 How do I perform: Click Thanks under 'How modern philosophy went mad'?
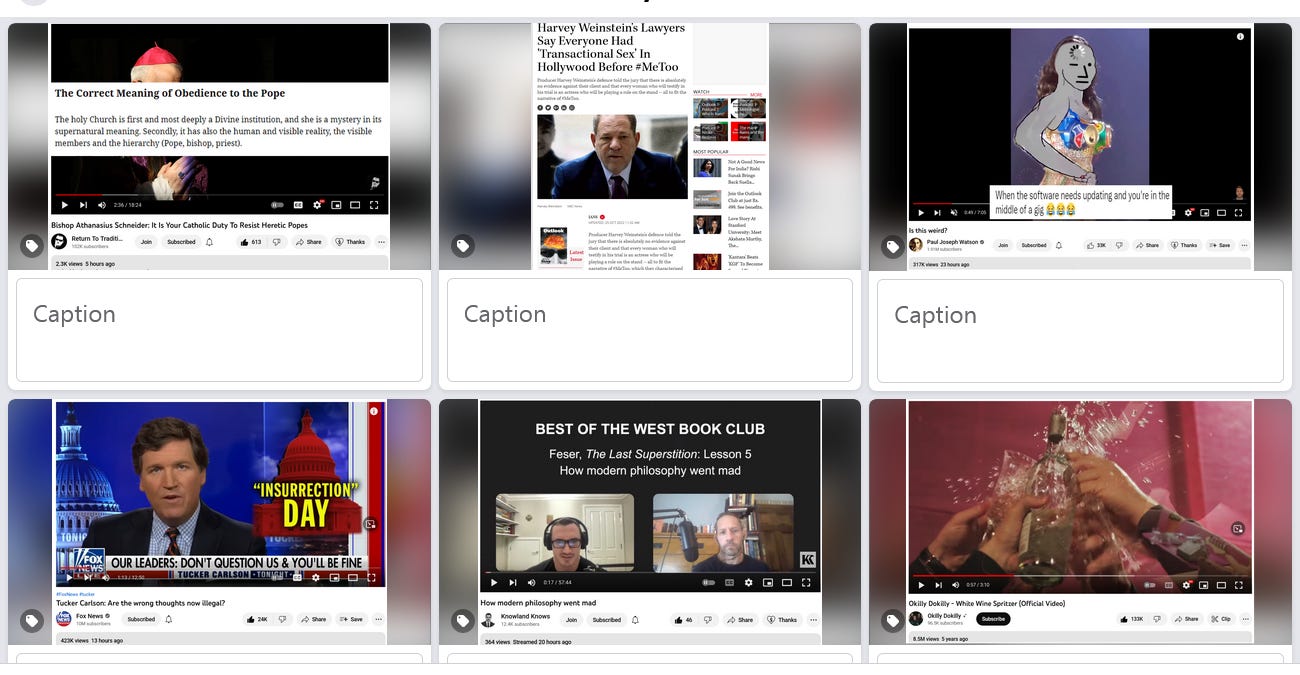click(782, 620)
